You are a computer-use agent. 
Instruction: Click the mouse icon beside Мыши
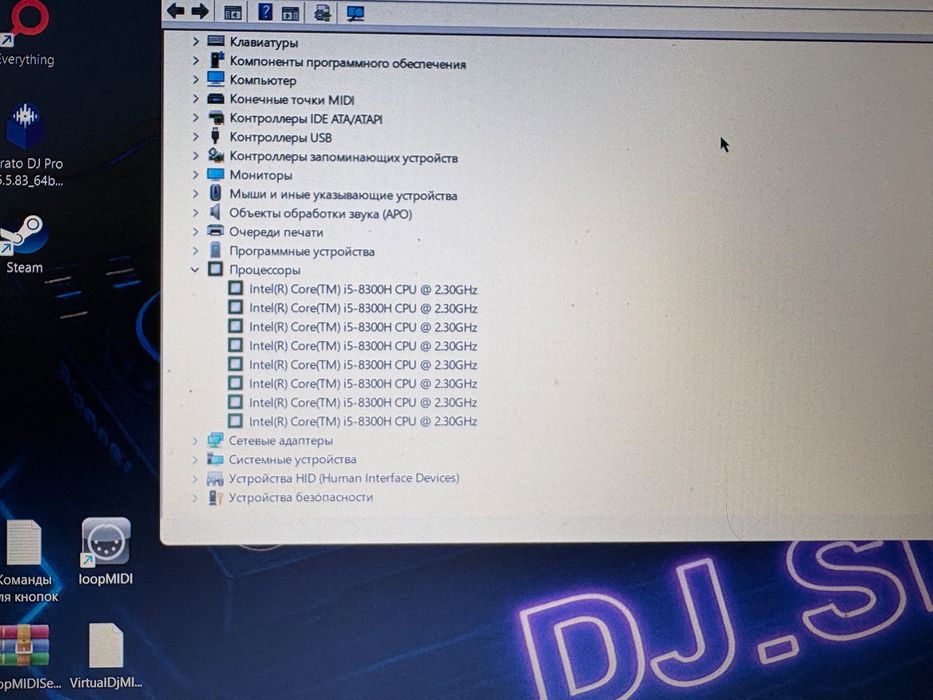tap(215, 193)
